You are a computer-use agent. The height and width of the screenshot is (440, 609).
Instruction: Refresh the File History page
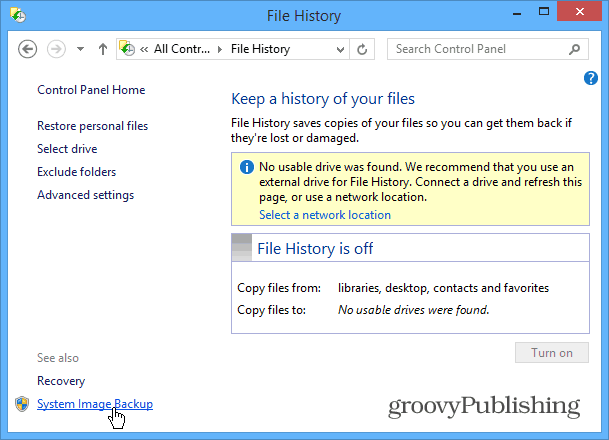[362, 49]
